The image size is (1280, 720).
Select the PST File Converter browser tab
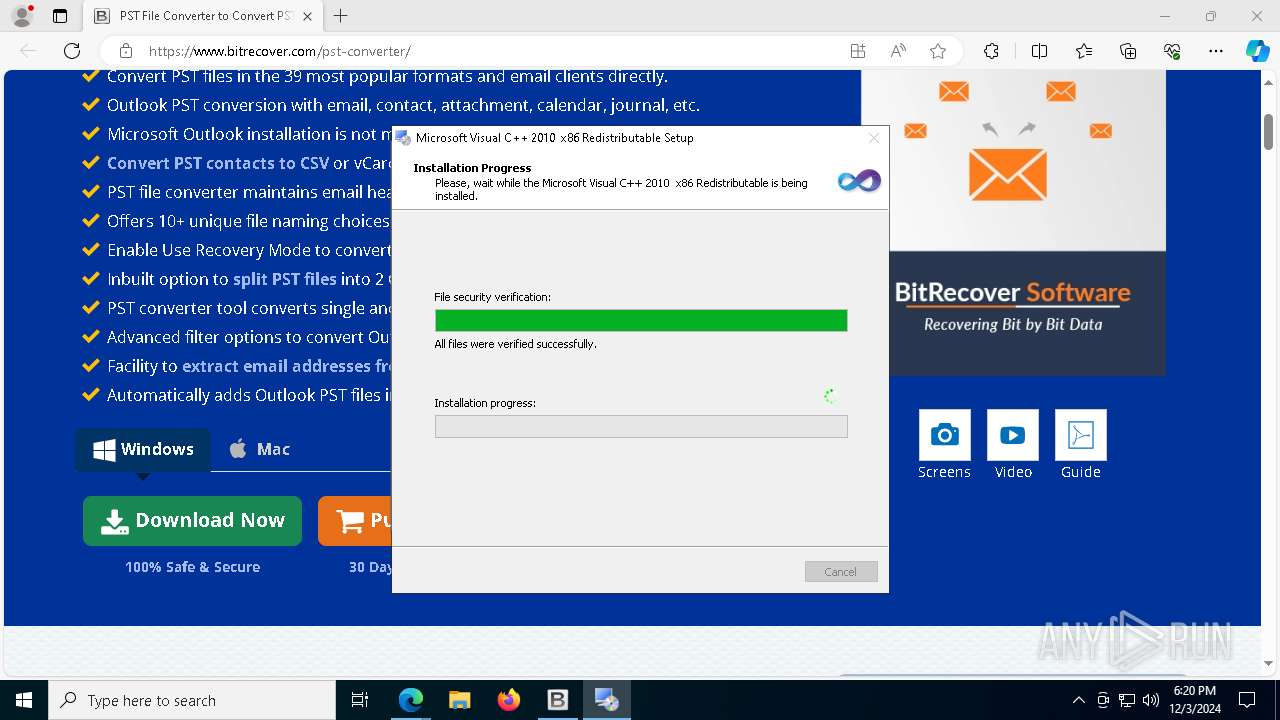tap(202, 17)
